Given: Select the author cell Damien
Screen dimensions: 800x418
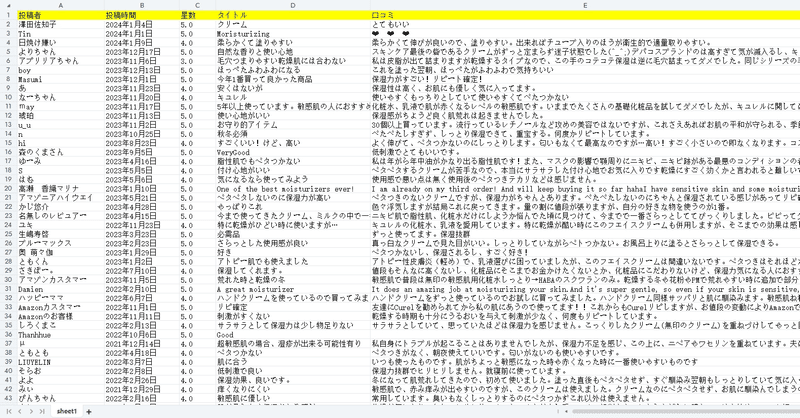Looking at the screenshot, I should click(60, 289).
